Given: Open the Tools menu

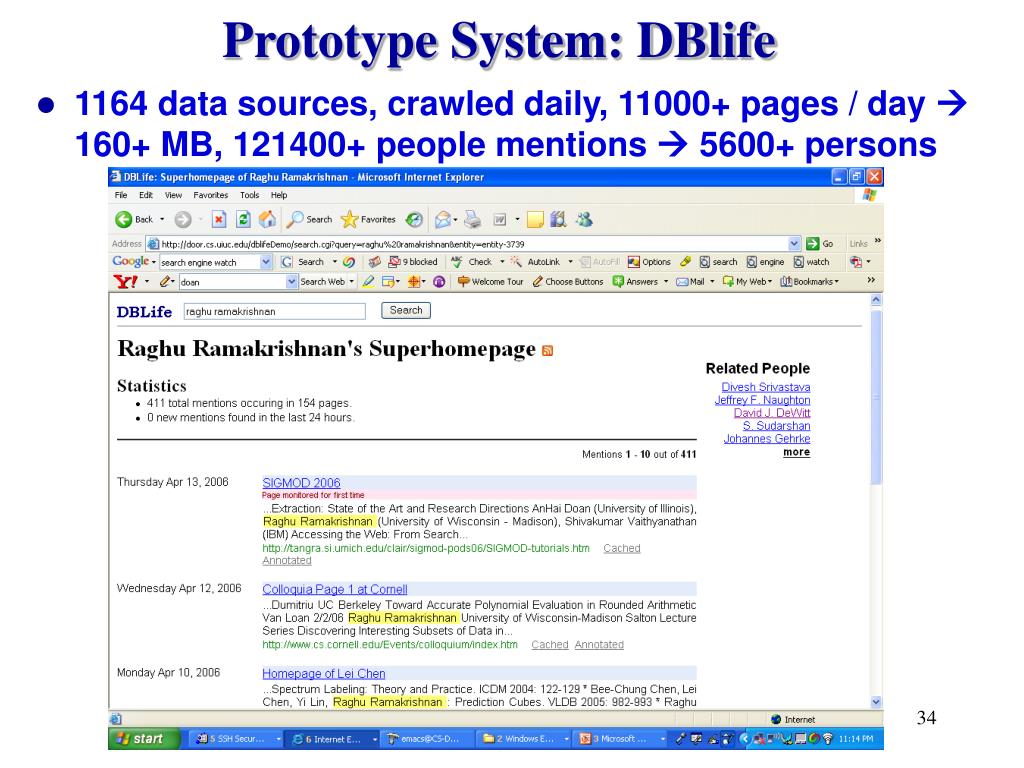Looking at the screenshot, I should coord(249,195).
